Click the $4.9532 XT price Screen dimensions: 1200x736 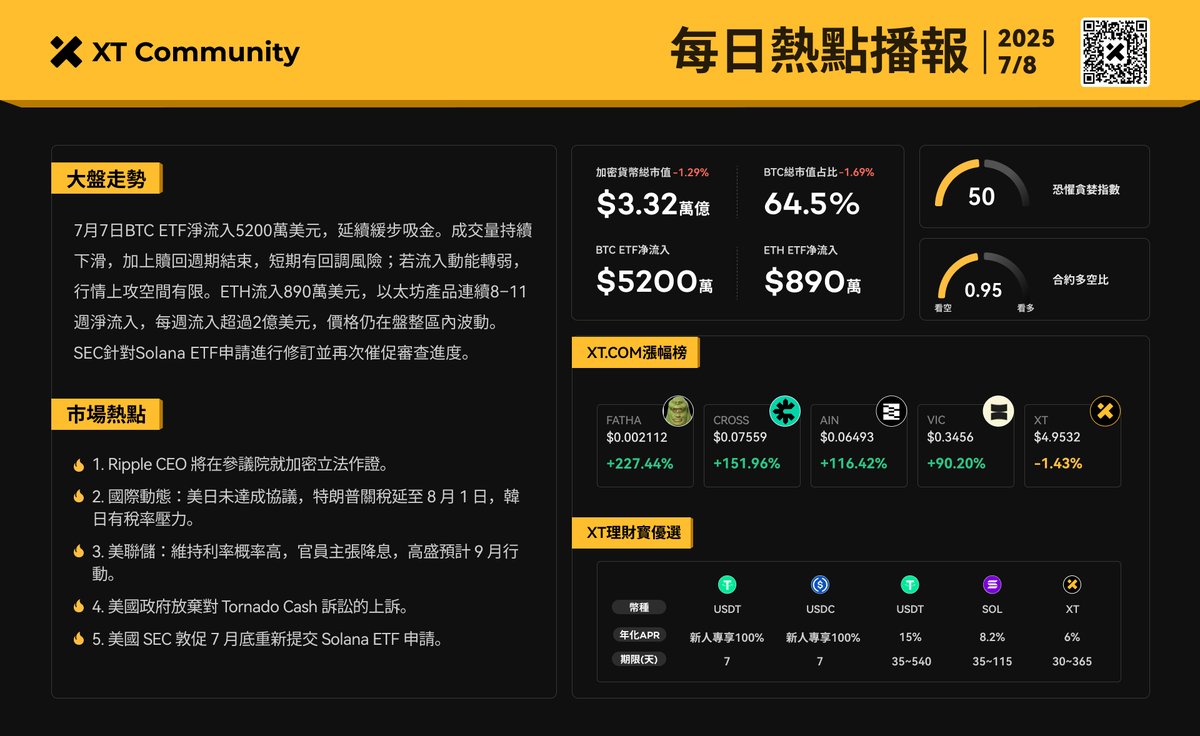(1058, 437)
